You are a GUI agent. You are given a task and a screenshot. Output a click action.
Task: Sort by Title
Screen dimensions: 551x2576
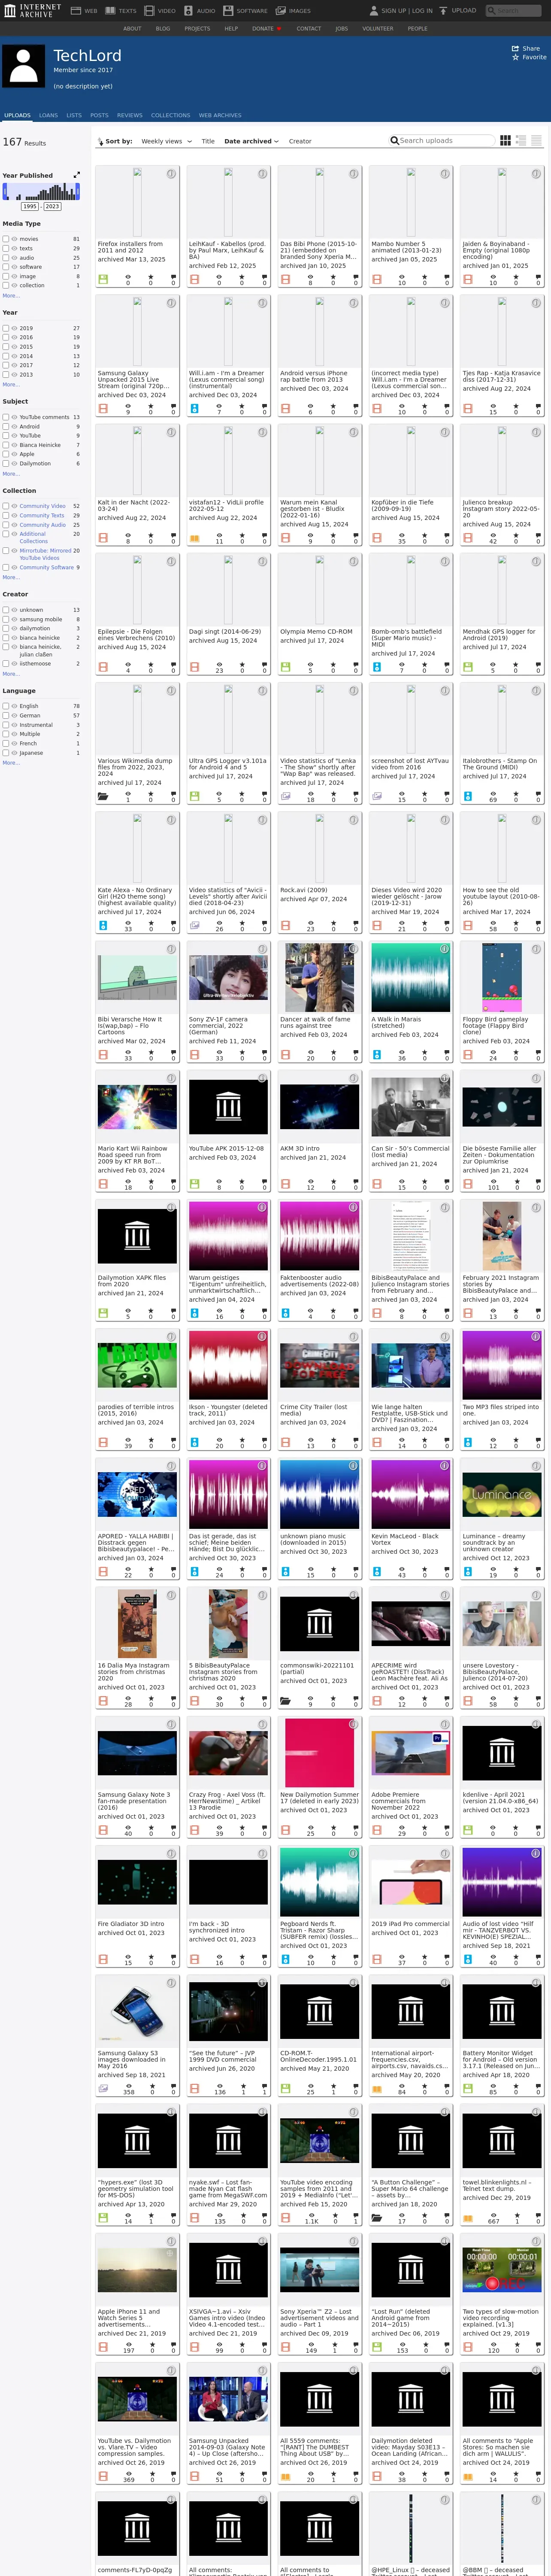point(208,141)
